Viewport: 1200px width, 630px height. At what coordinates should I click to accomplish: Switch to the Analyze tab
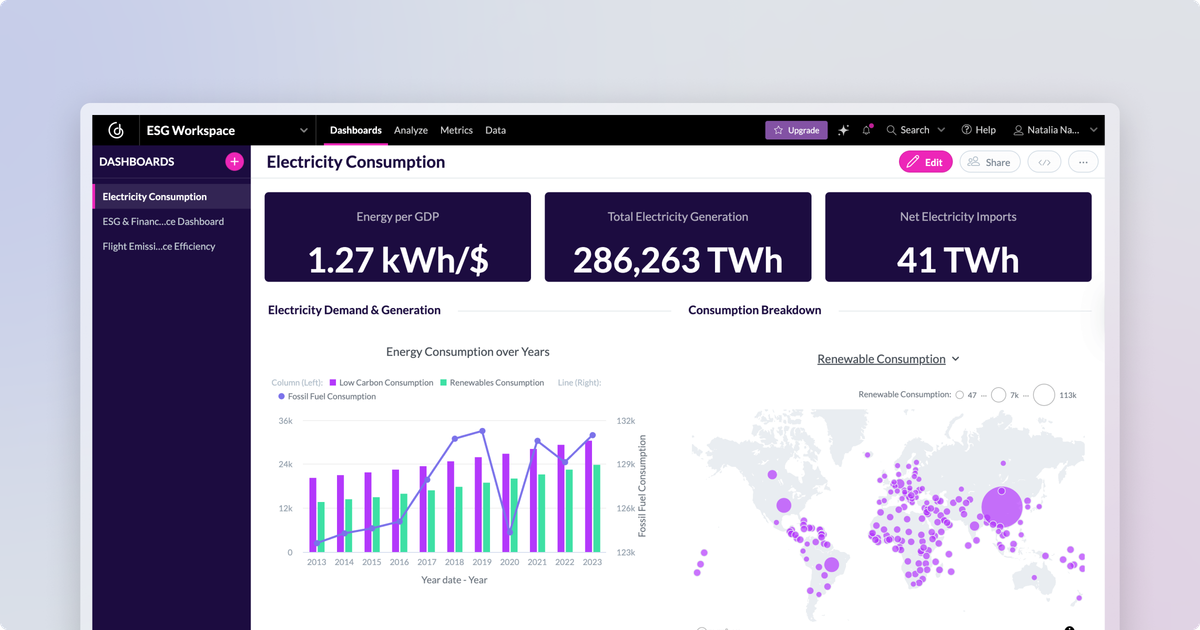(x=411, y=130)
